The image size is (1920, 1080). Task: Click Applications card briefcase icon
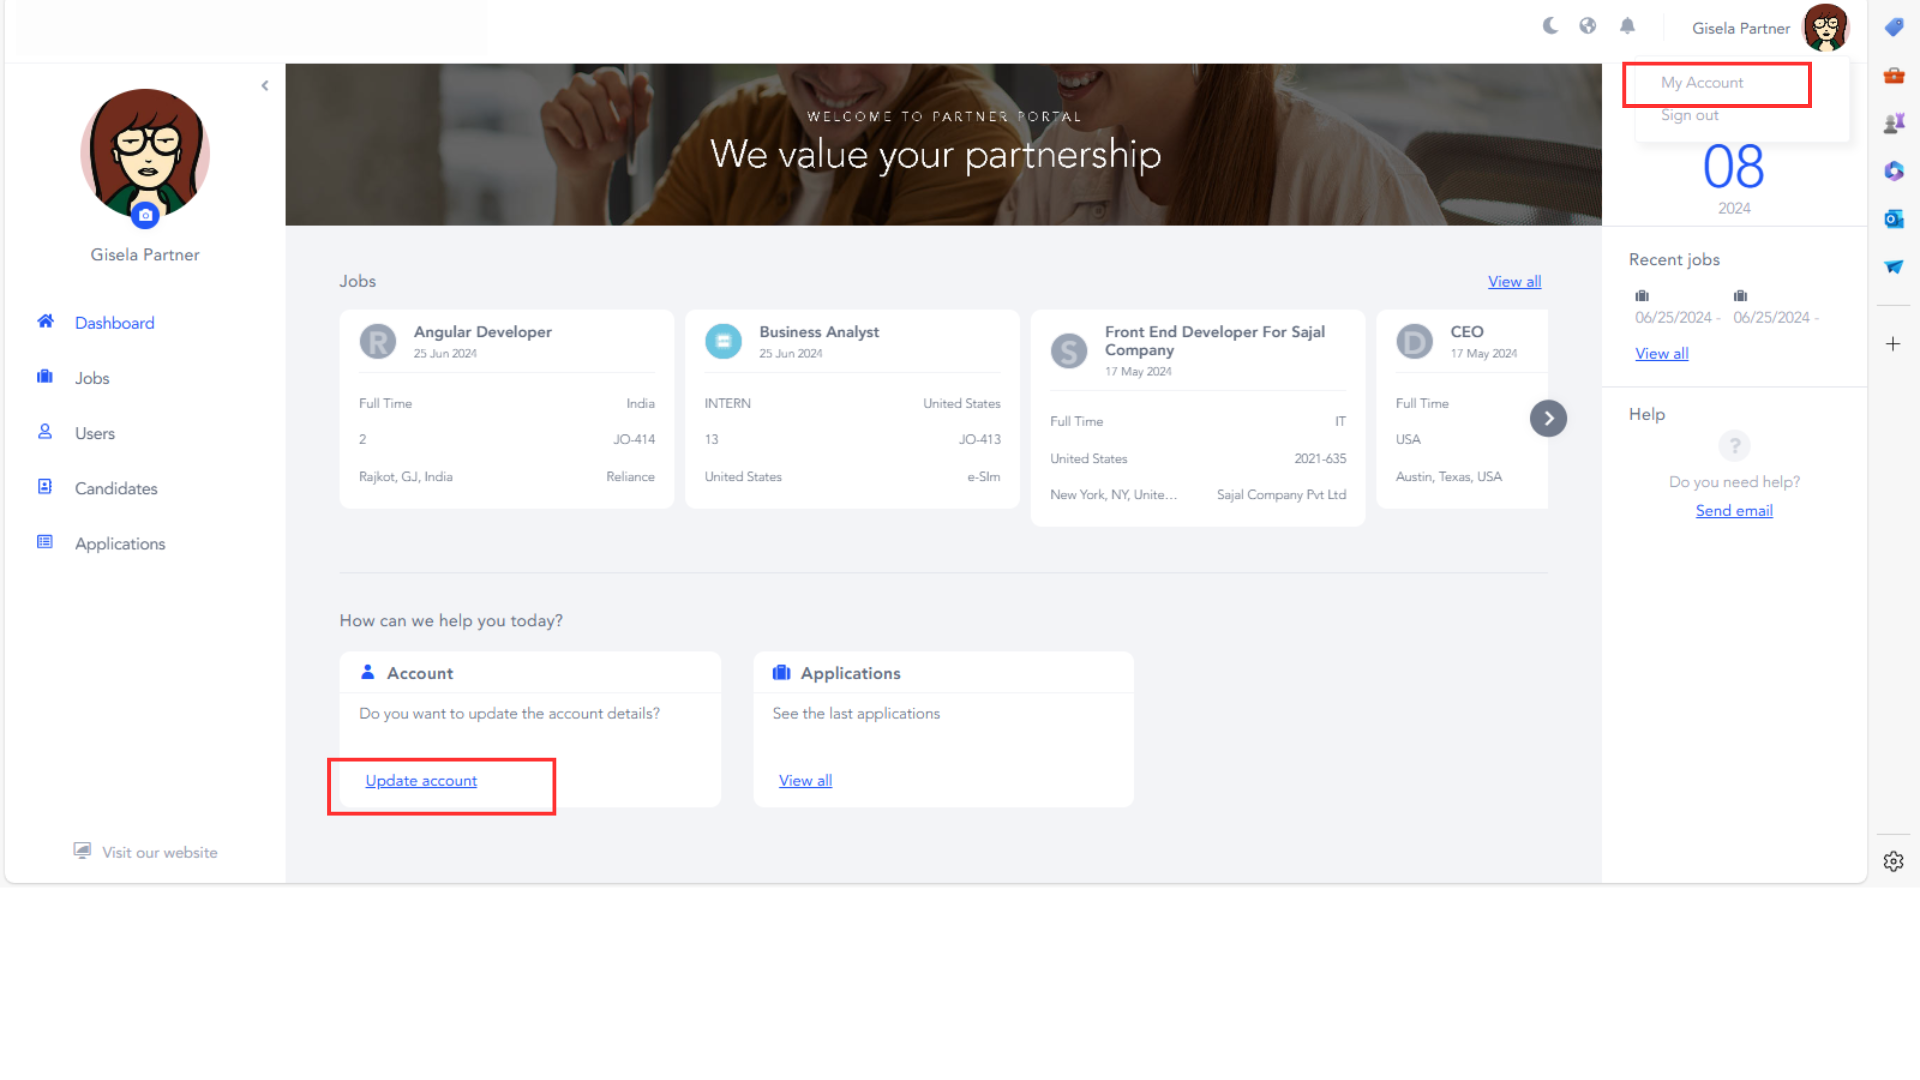[782, 673]
